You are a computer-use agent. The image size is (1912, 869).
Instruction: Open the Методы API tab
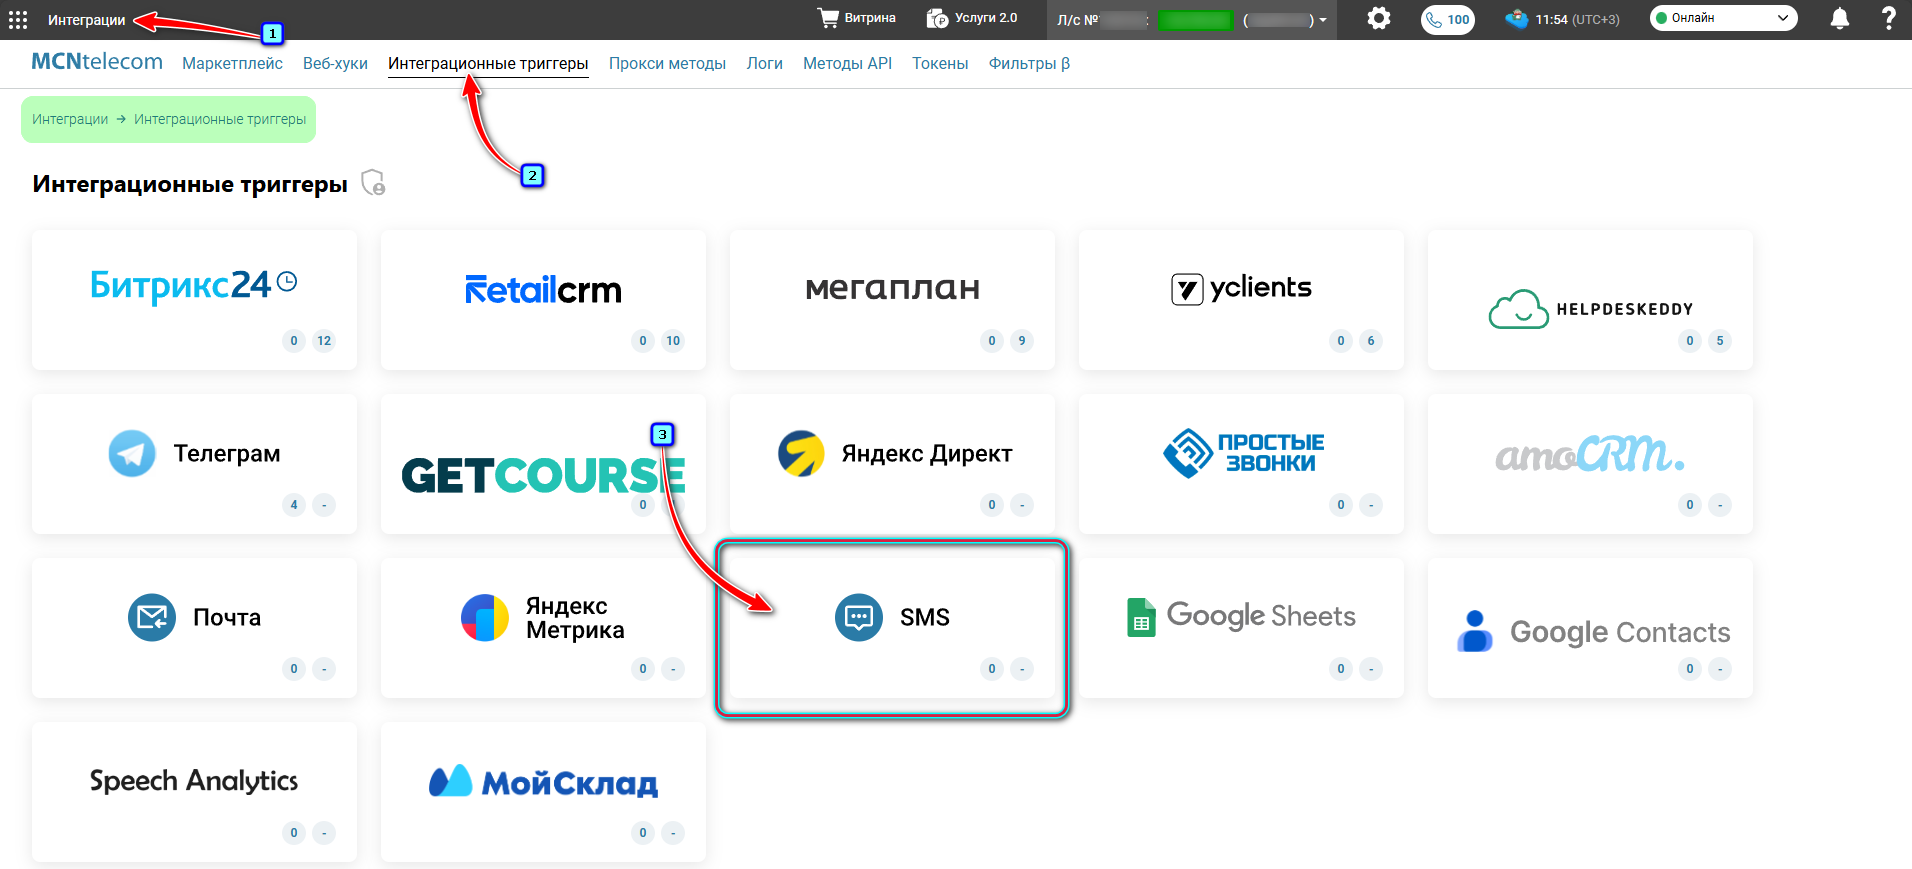point(847,63)
